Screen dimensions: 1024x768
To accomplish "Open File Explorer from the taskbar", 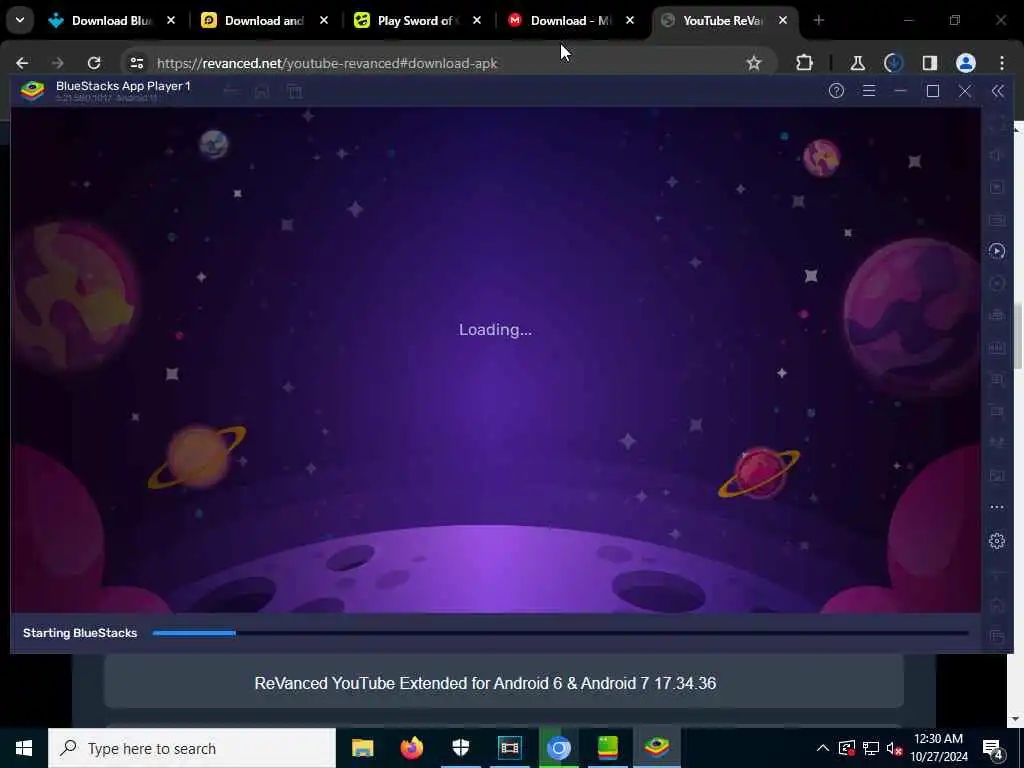I will click(x=362, y=748).
